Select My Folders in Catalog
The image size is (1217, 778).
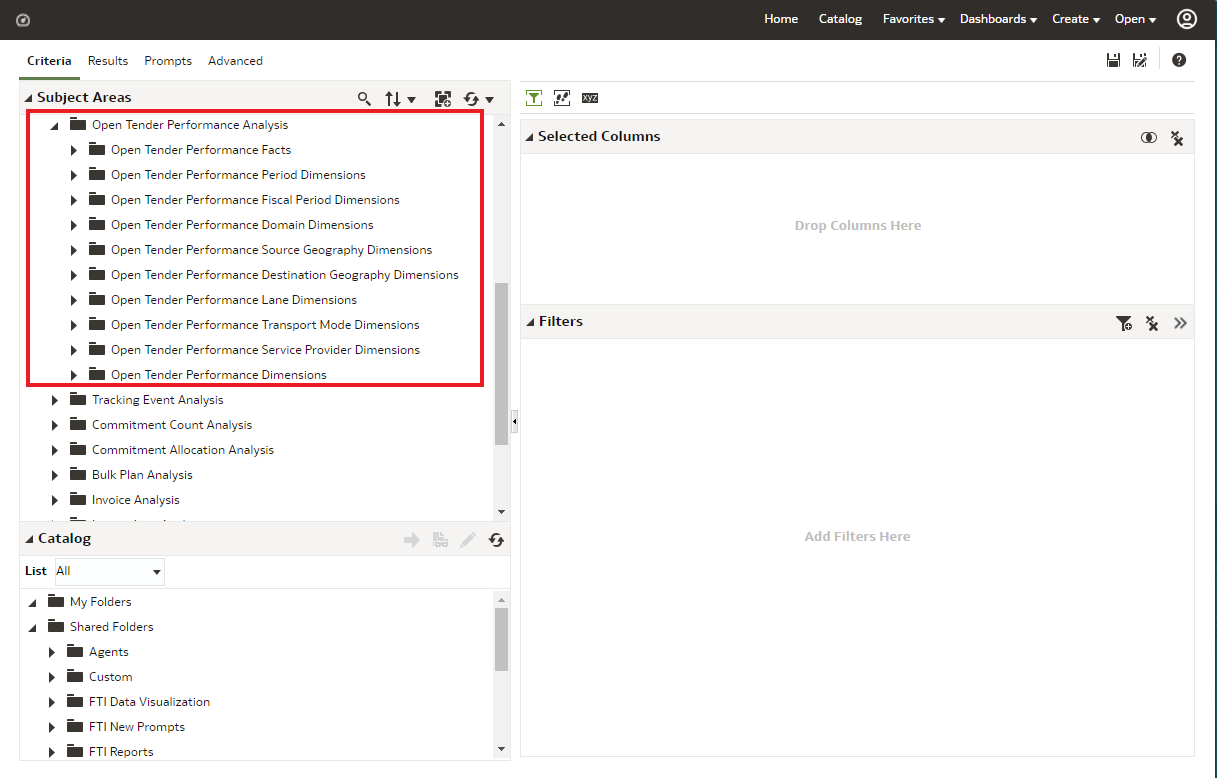100,602
